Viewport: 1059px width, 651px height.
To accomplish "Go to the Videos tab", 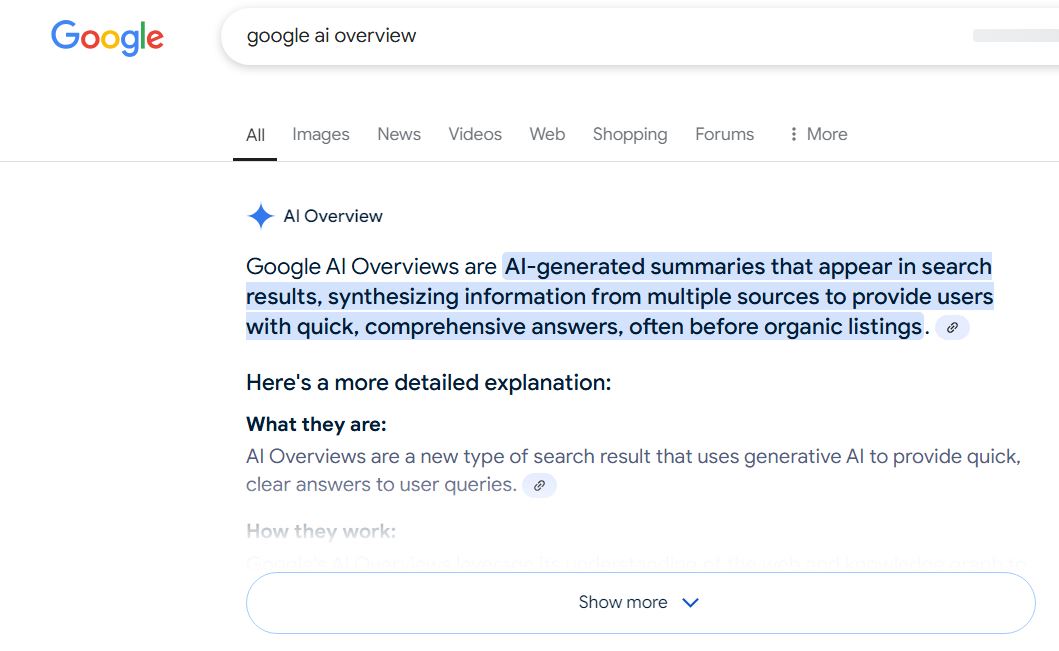I will pyautogui.click(x=475, y=134).
